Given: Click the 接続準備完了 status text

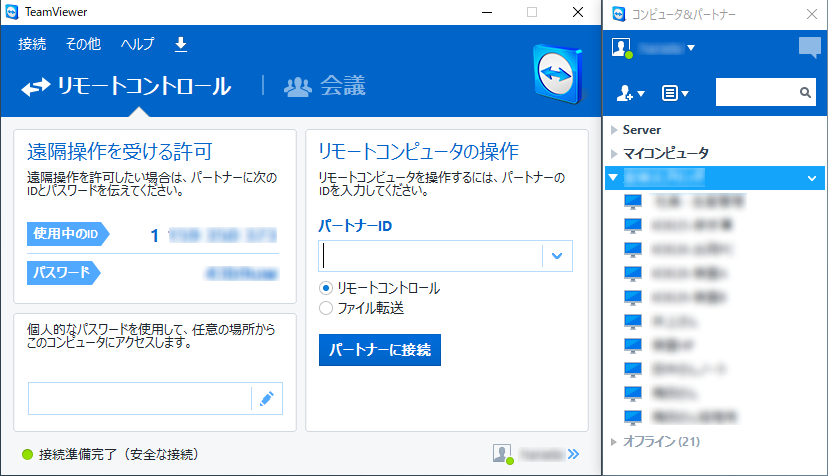Looking at the screenshot, I should point(119,454).
